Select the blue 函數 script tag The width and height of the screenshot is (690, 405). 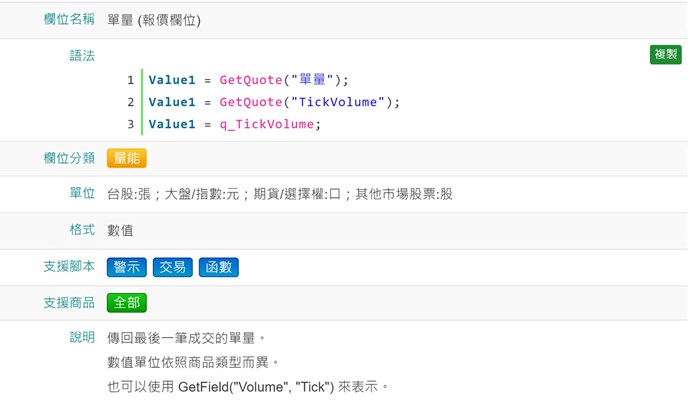[219, 267]
